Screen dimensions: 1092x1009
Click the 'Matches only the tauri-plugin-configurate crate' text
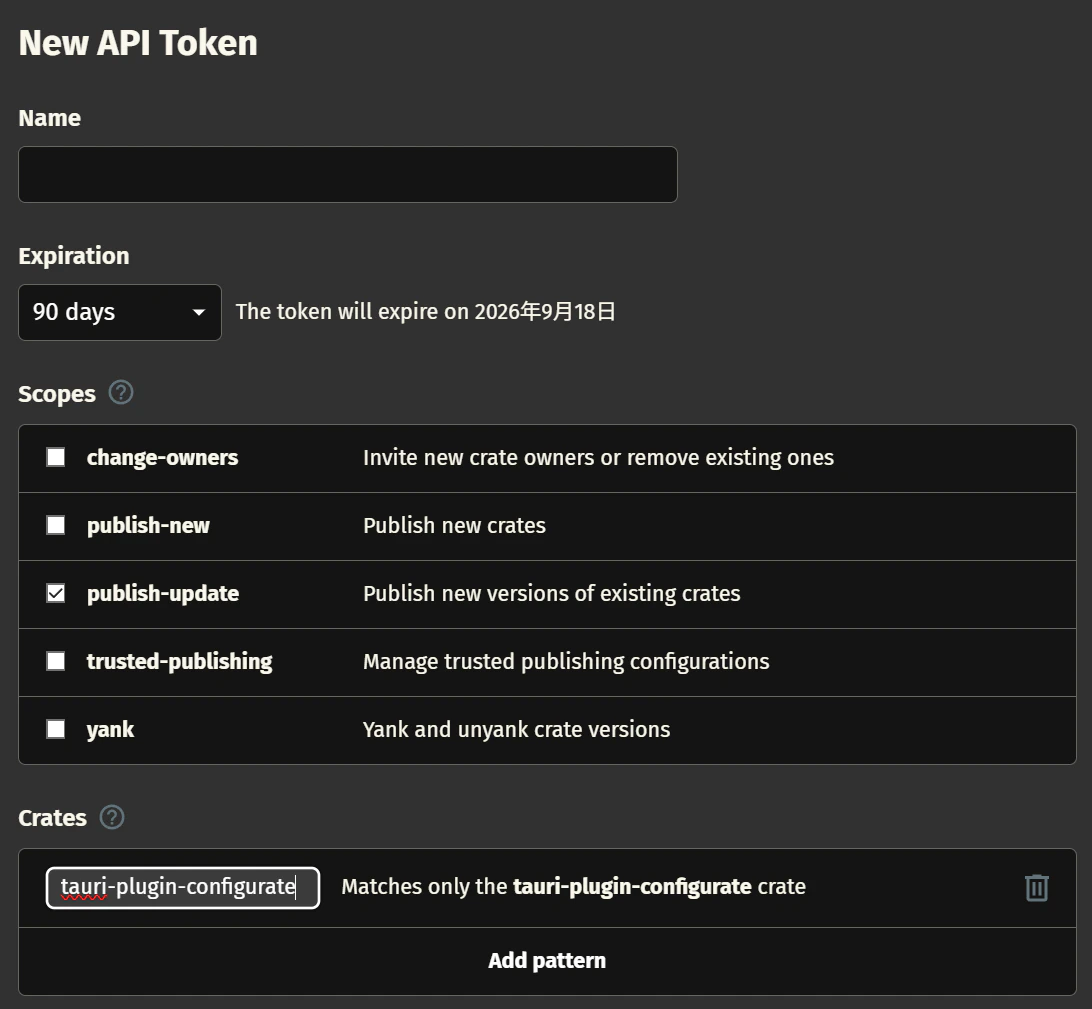pos(573,886)
